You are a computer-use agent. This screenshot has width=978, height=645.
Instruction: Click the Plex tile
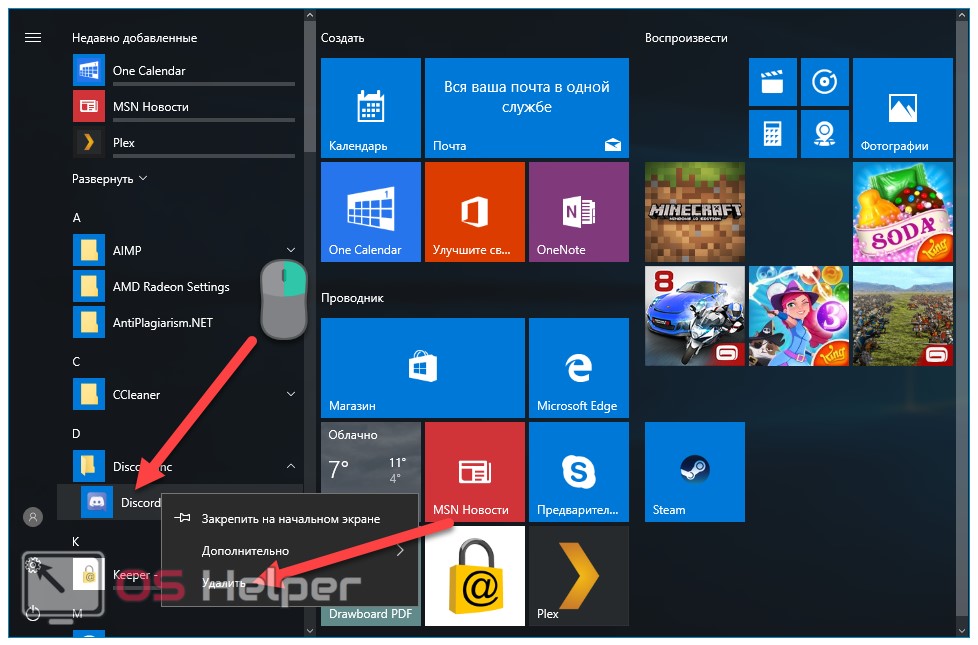[x=578, y=575]
